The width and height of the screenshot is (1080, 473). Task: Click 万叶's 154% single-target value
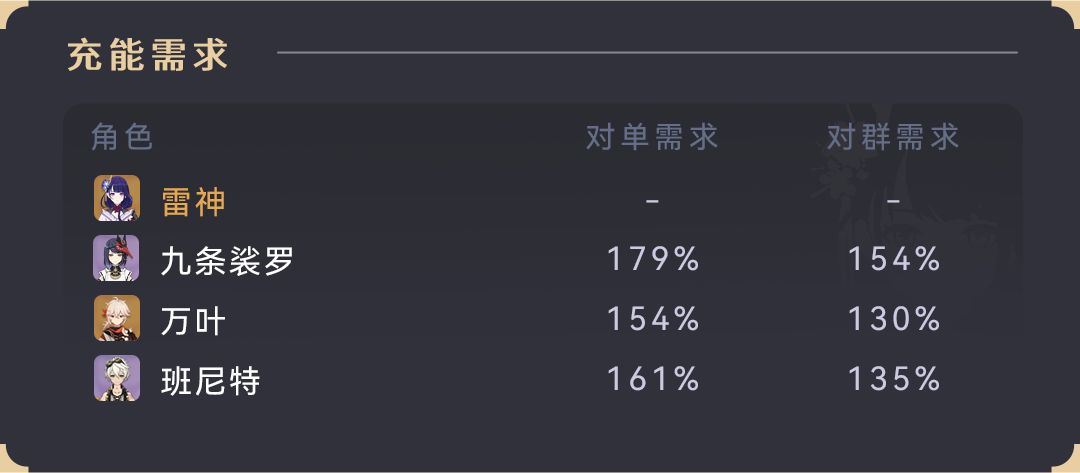(x=653, y=320)
